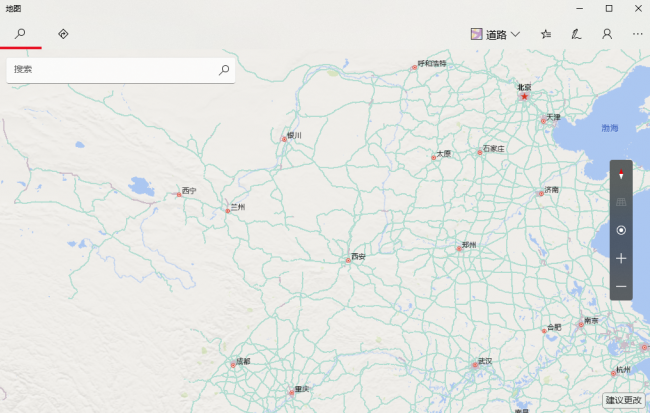This screenshot has width=650, height=413.
Task: Select the 南京 city label
Action: click(x=591, y=321)
